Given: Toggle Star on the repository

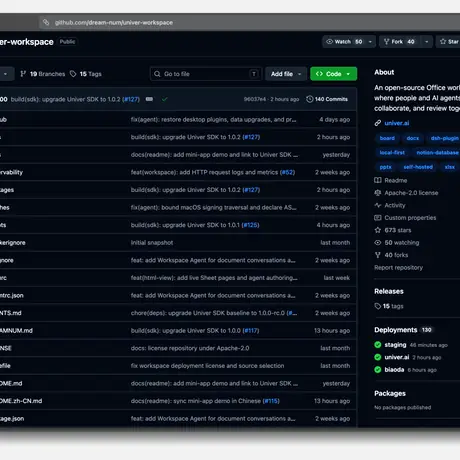Looking at the screenshot, I should pyautogui.click(x=449, y=42).
